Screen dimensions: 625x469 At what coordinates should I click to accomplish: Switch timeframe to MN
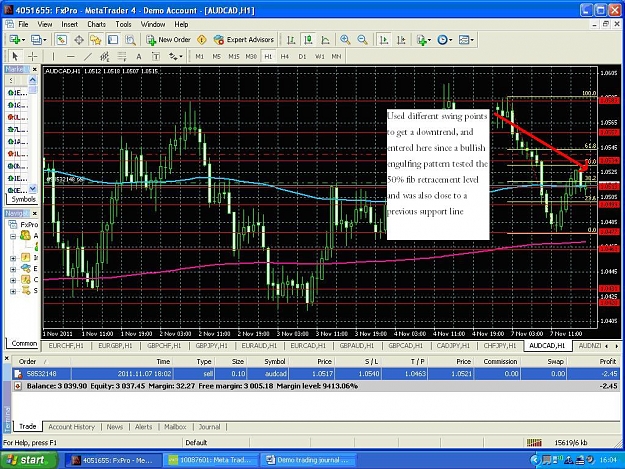tap(336, 57)
